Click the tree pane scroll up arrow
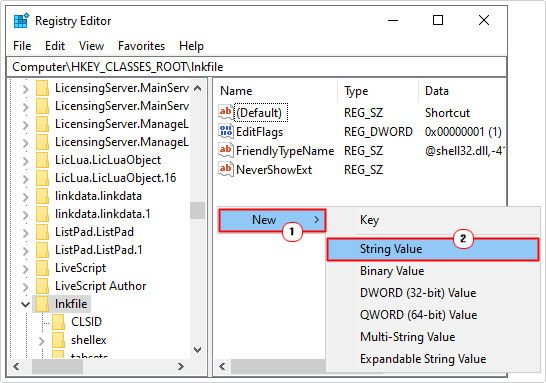Screen dimensions: 546x383 click(x=197, y=88)
